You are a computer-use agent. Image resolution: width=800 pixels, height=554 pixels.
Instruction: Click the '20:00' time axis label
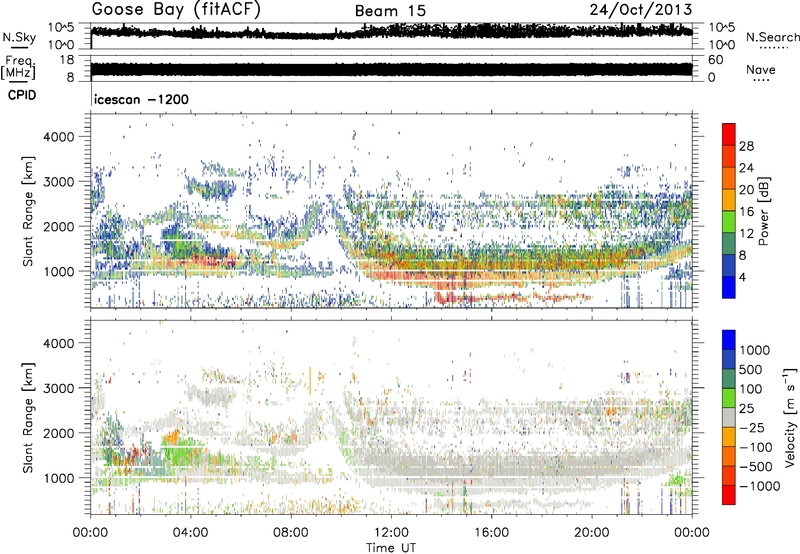pos(592,533)
